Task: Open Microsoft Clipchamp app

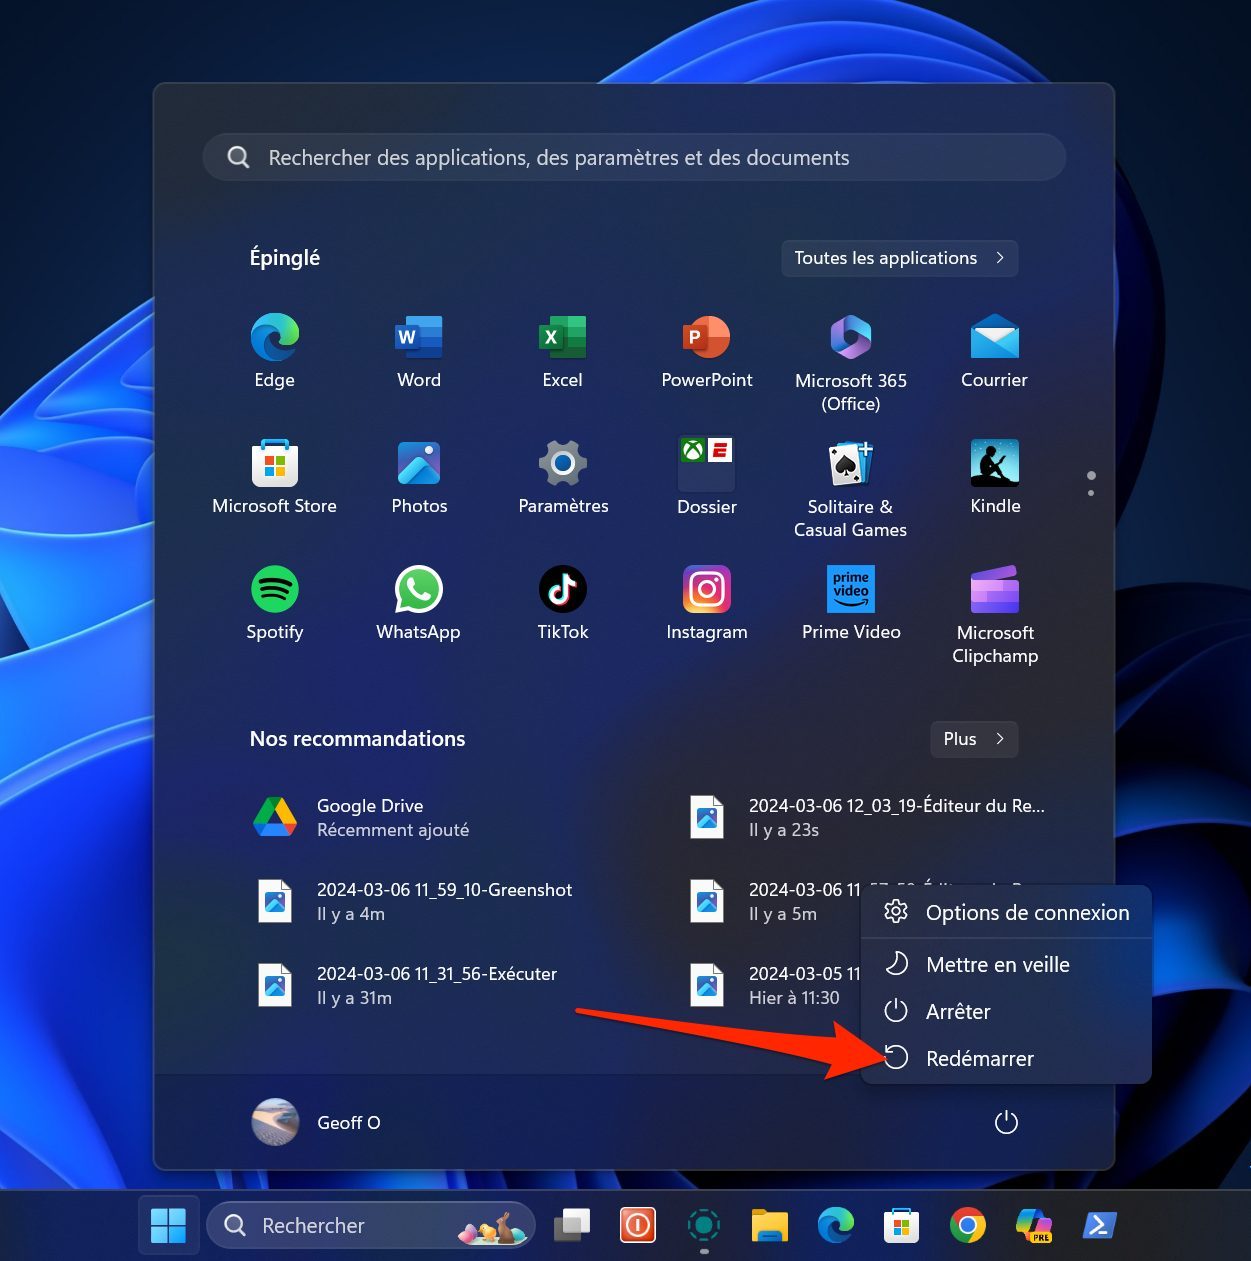Action: (995, 614)
